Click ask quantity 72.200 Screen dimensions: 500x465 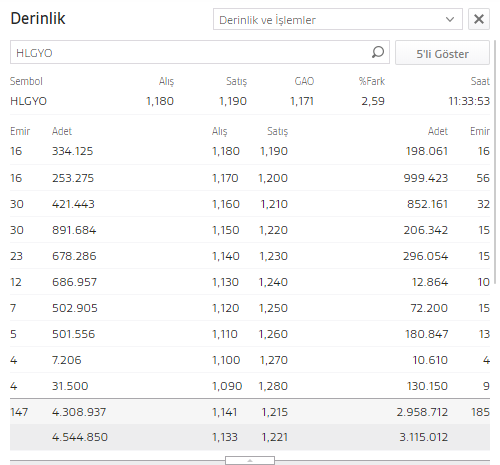point(429,308)
